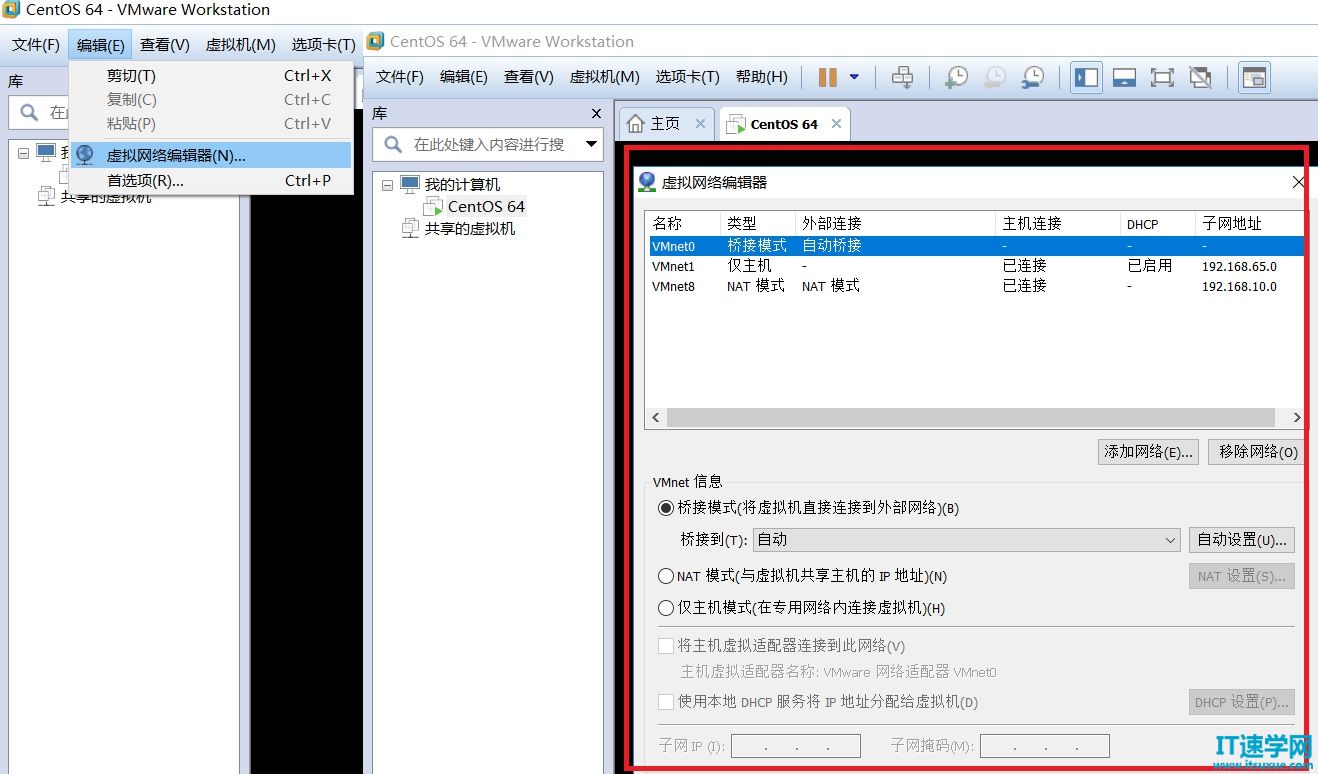
Task: Open the snapshot manager (clock with wrench)
Action: [x=1032, y=77]
